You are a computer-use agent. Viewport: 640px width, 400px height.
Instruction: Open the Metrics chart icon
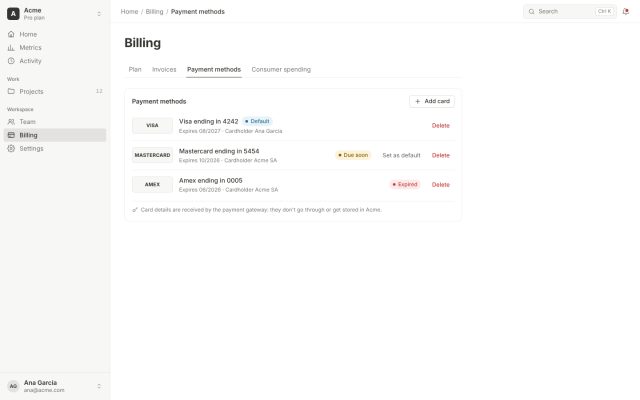pyautogui.click(x=11, y=48)
